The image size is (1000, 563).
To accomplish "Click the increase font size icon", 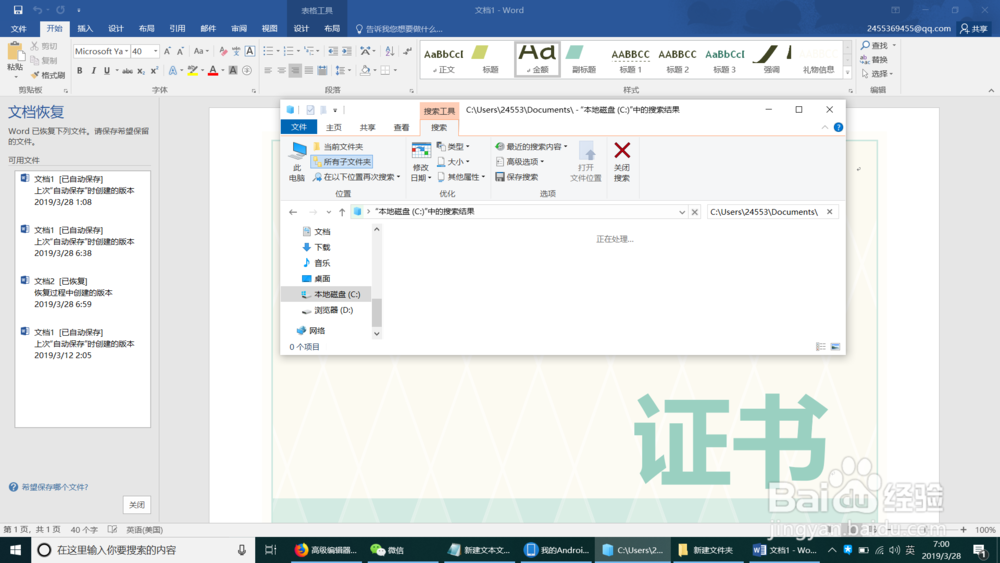I will 167,51.
